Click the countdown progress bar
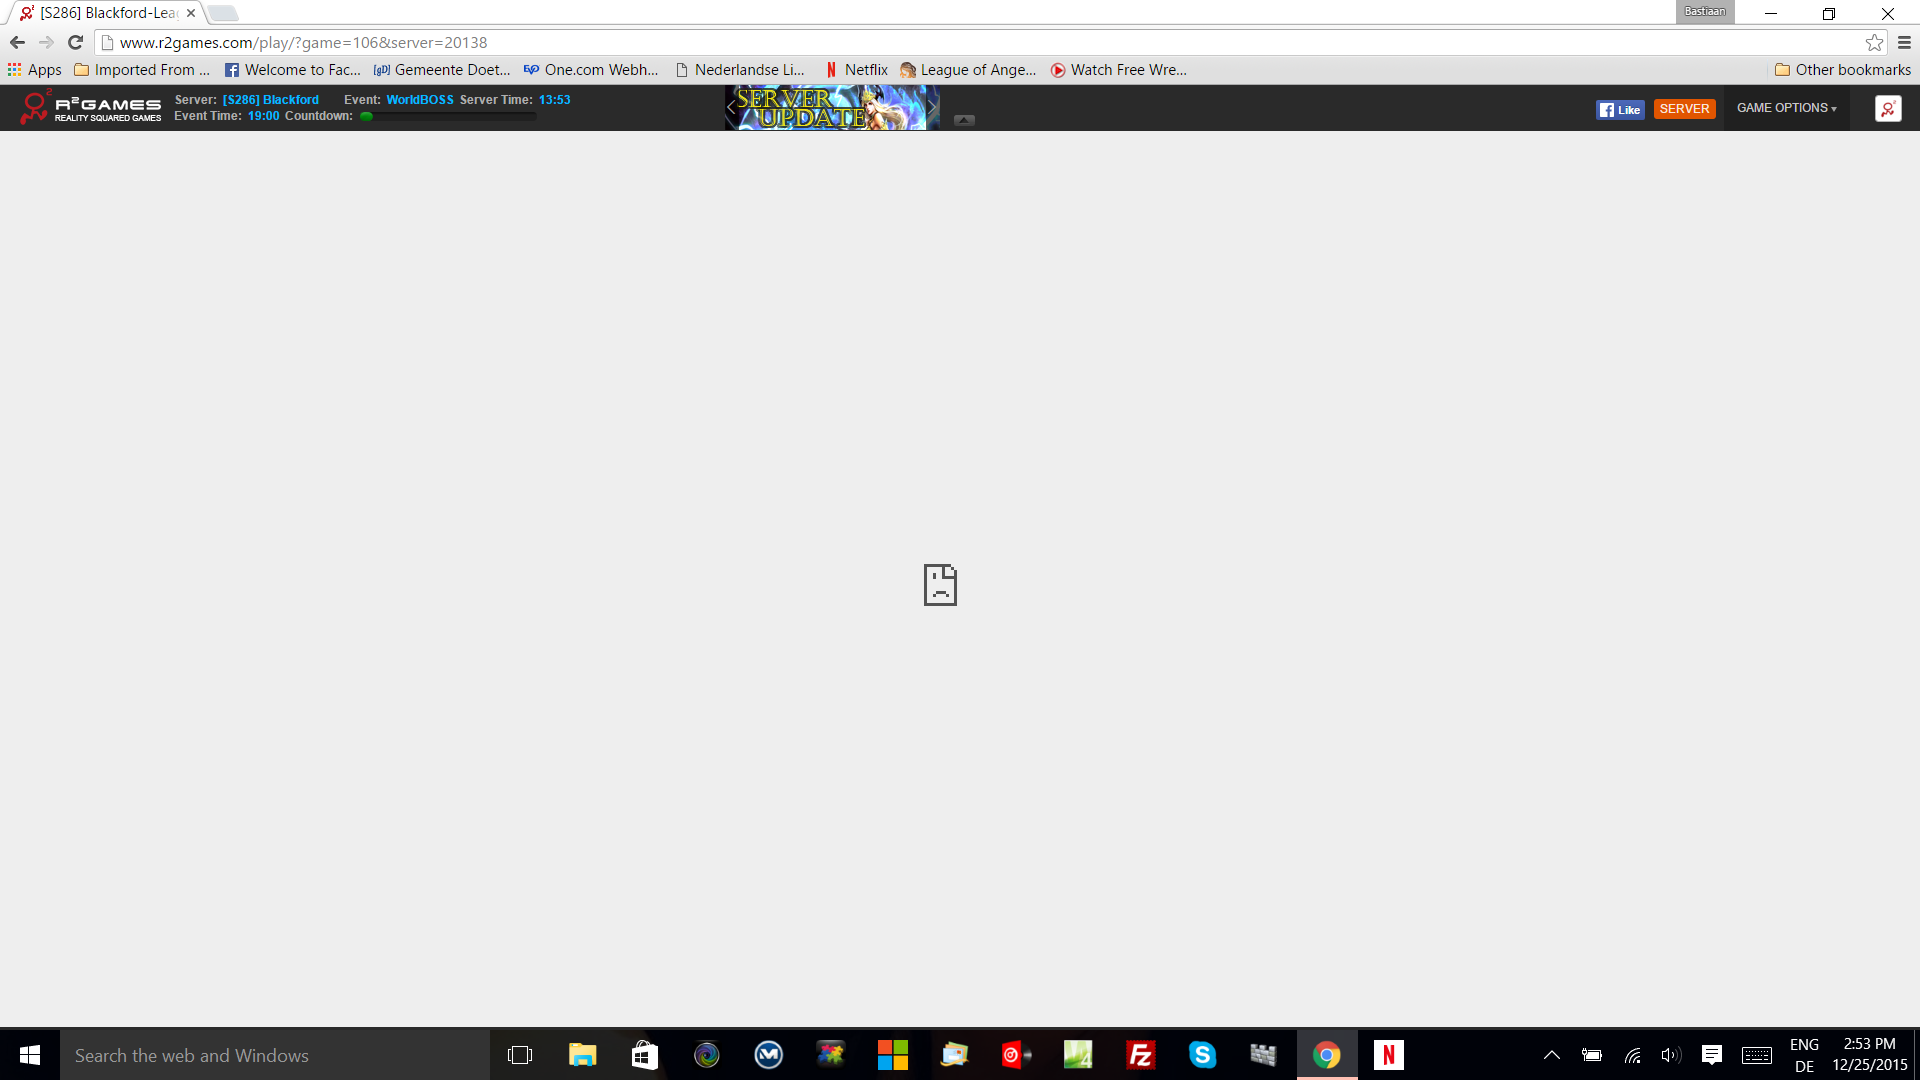The height and width of the screenshot is (1080, 1920). 450,117
